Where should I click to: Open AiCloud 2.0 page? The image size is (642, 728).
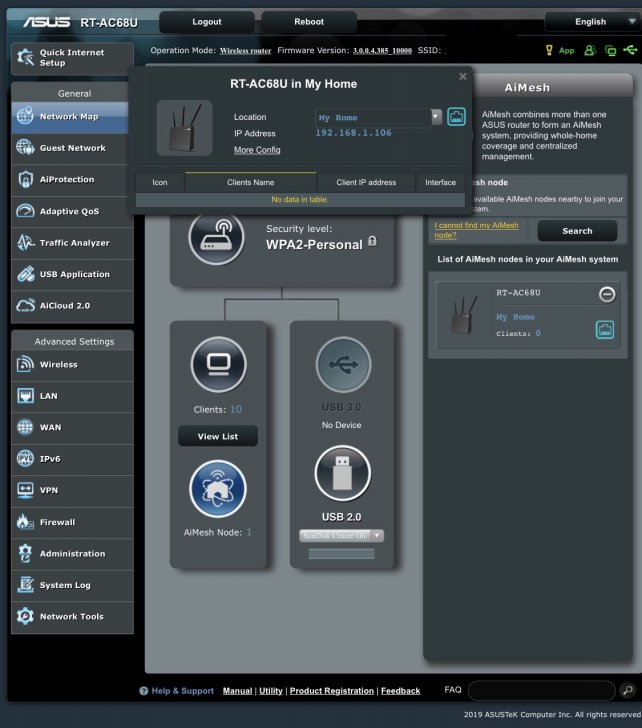pos(72,306)
